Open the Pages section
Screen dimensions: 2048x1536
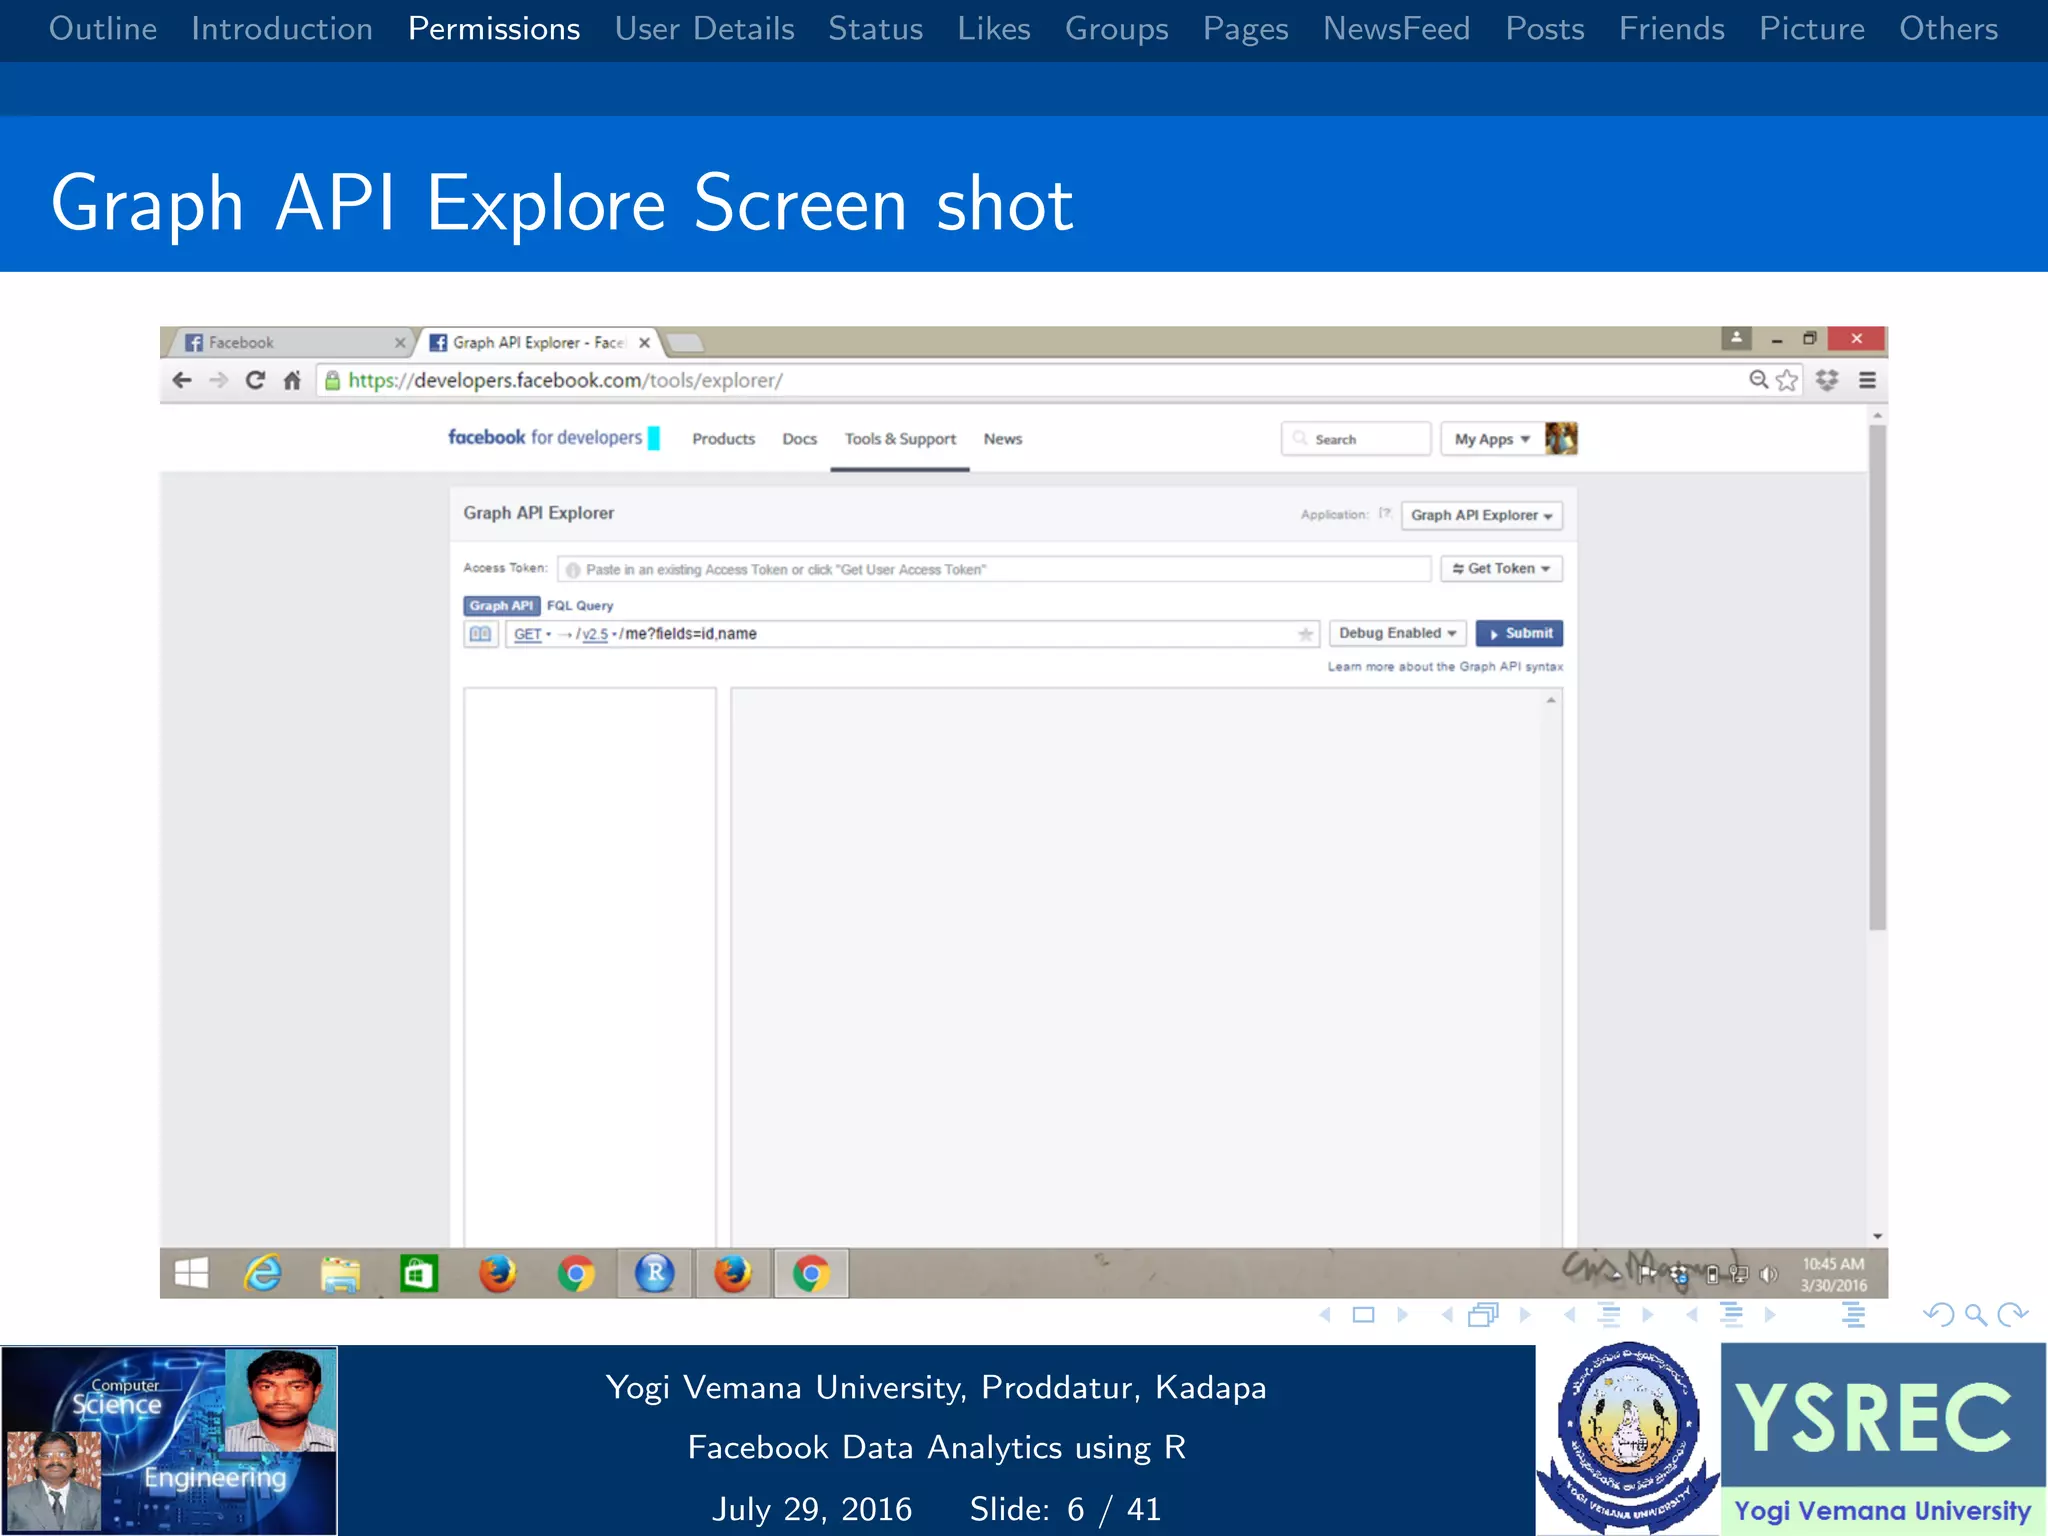click(1246, 29)
